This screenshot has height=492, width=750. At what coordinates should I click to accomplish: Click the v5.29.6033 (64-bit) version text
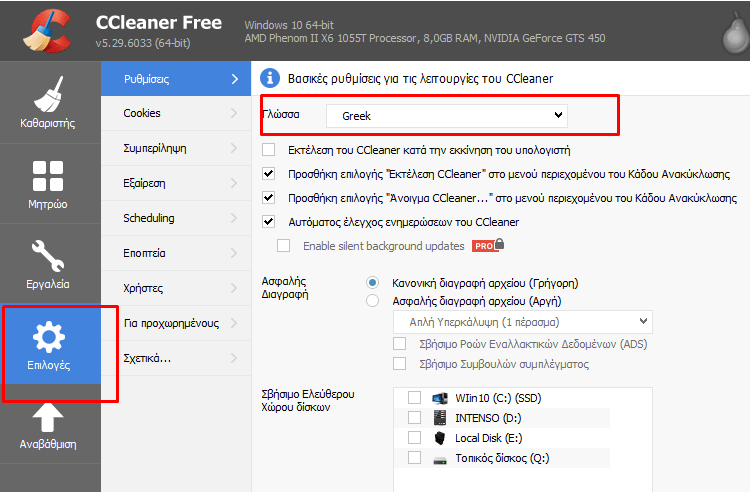tap(143, 43)
